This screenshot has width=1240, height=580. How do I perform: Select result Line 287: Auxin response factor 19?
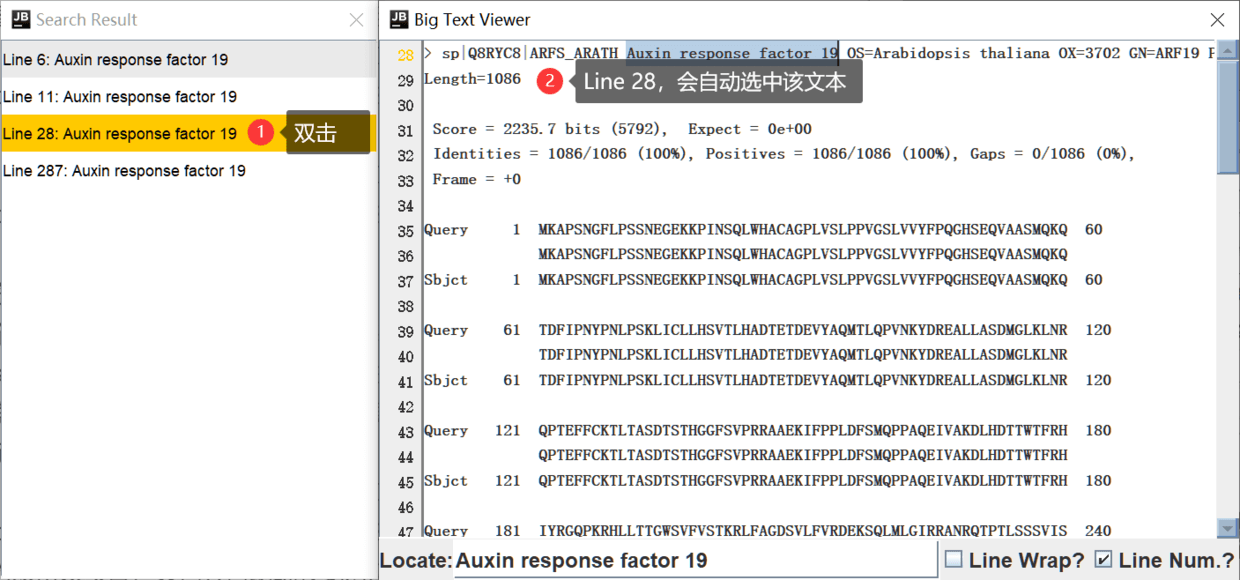click(188, 171)
